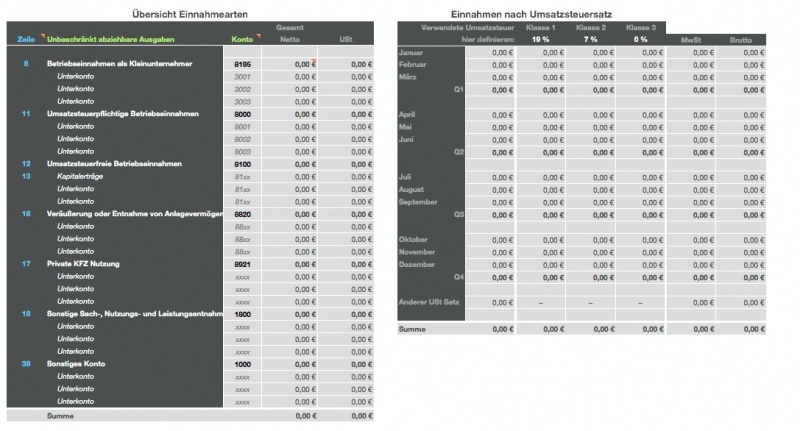Select account number cell 8820
The height and width of the screenshot is (431, 800).
(242, 214)
